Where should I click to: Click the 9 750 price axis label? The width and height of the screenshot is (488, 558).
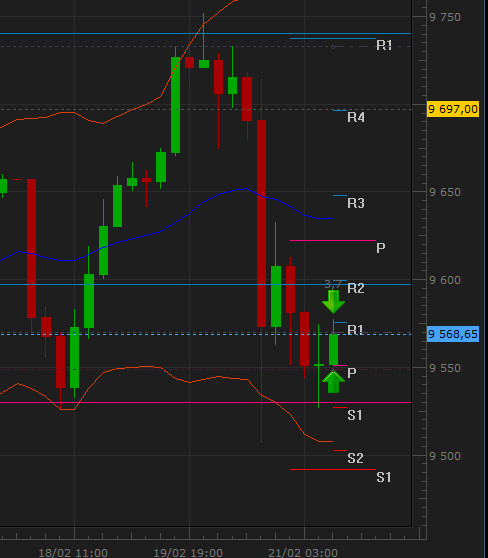coord(445,17)
